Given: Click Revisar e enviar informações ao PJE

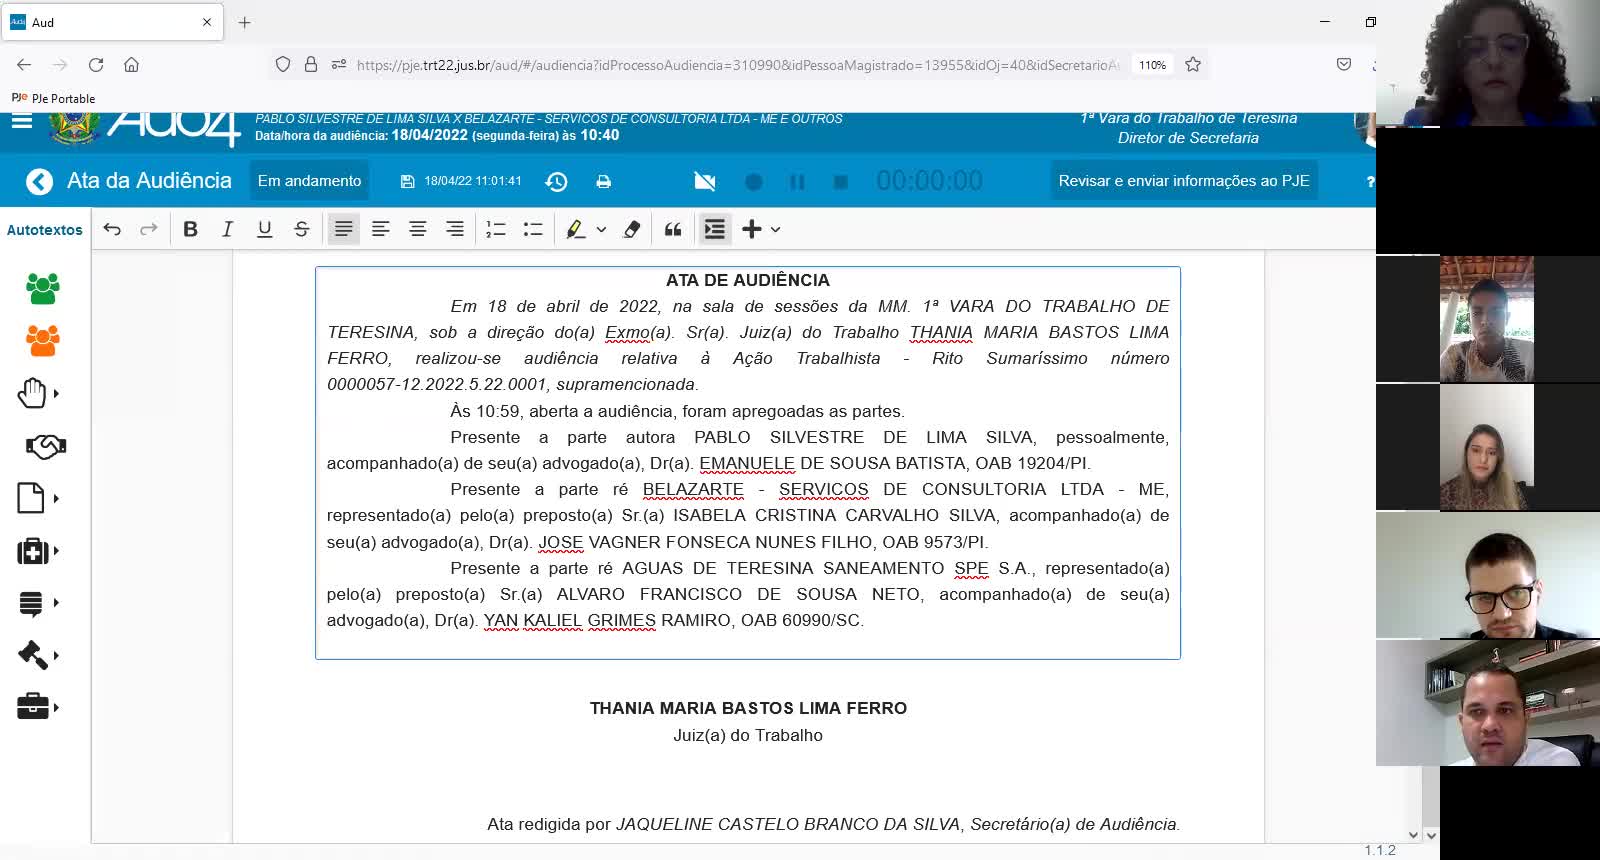Looking at the screenshot, I should (1184, 181).
